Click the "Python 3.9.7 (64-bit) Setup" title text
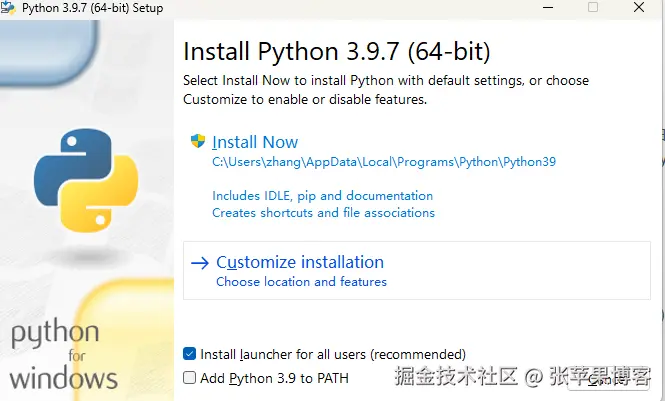Screen dimensions: 665x401 click(x=92, y=8)
